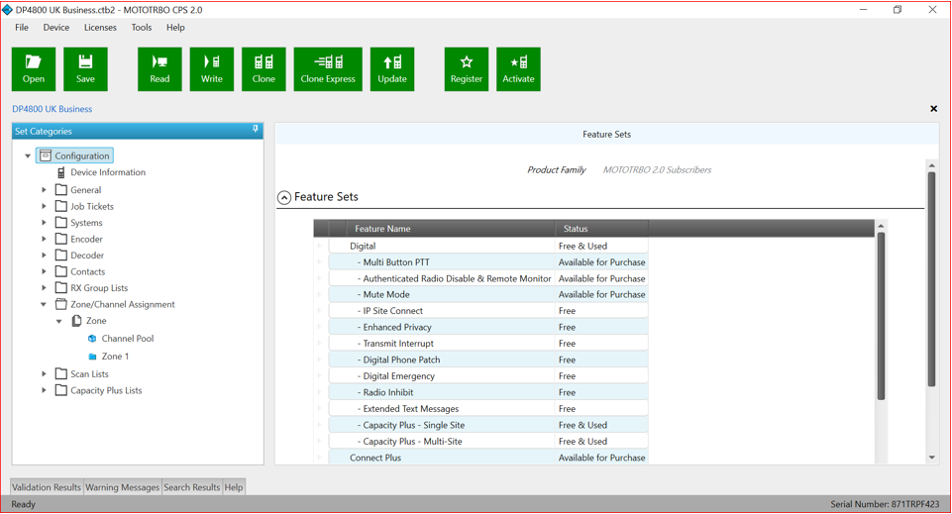Image resolution: width=952 pixels, height=514 pixels.
Task: Pin the Set Categories panel
Action: pos(255,130)
